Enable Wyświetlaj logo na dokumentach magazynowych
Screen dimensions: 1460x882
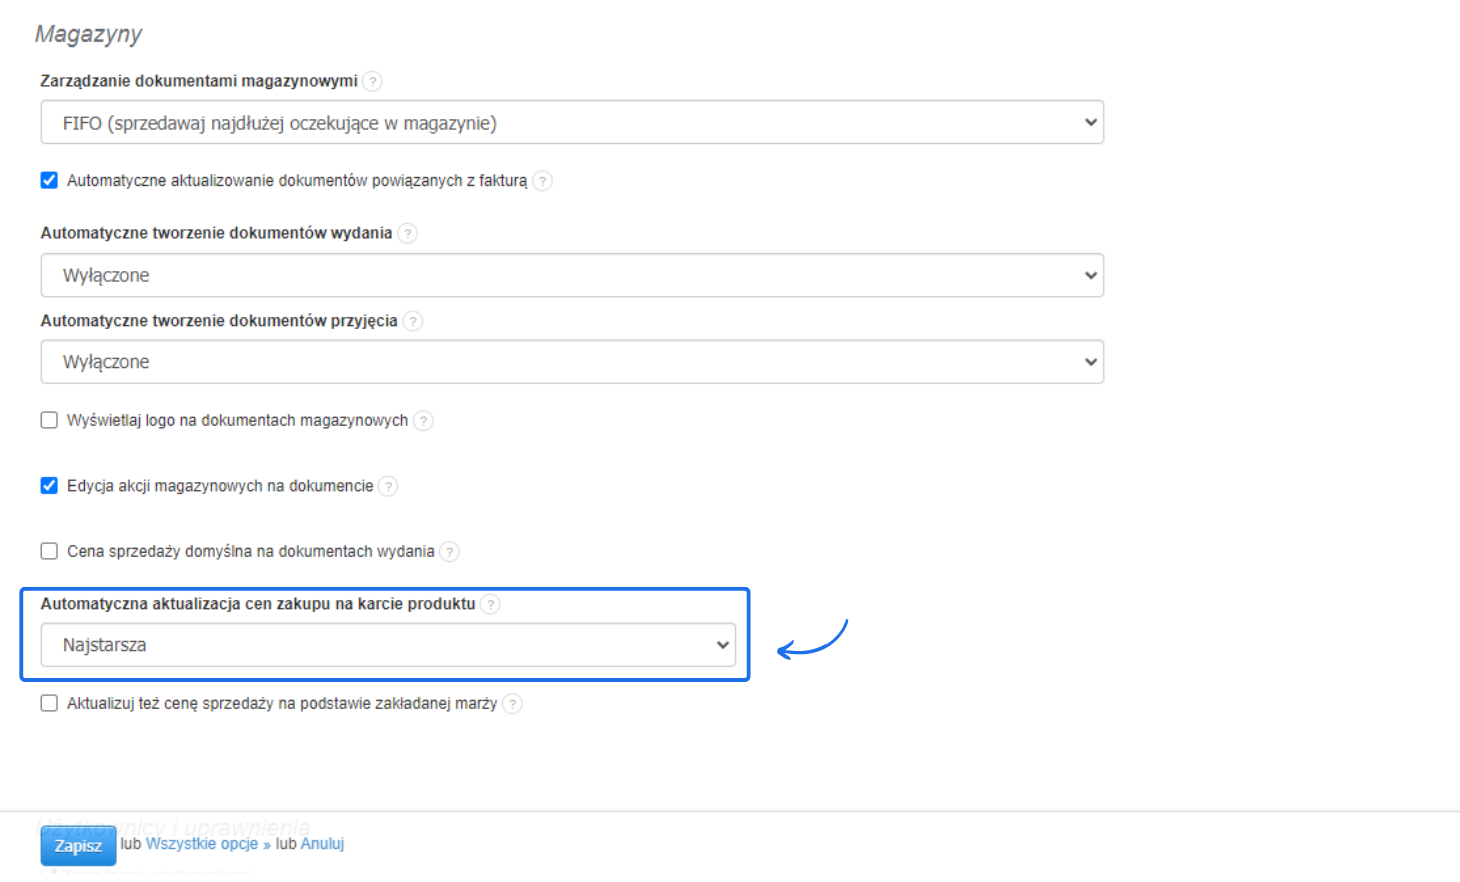click(x=49, y=421)
